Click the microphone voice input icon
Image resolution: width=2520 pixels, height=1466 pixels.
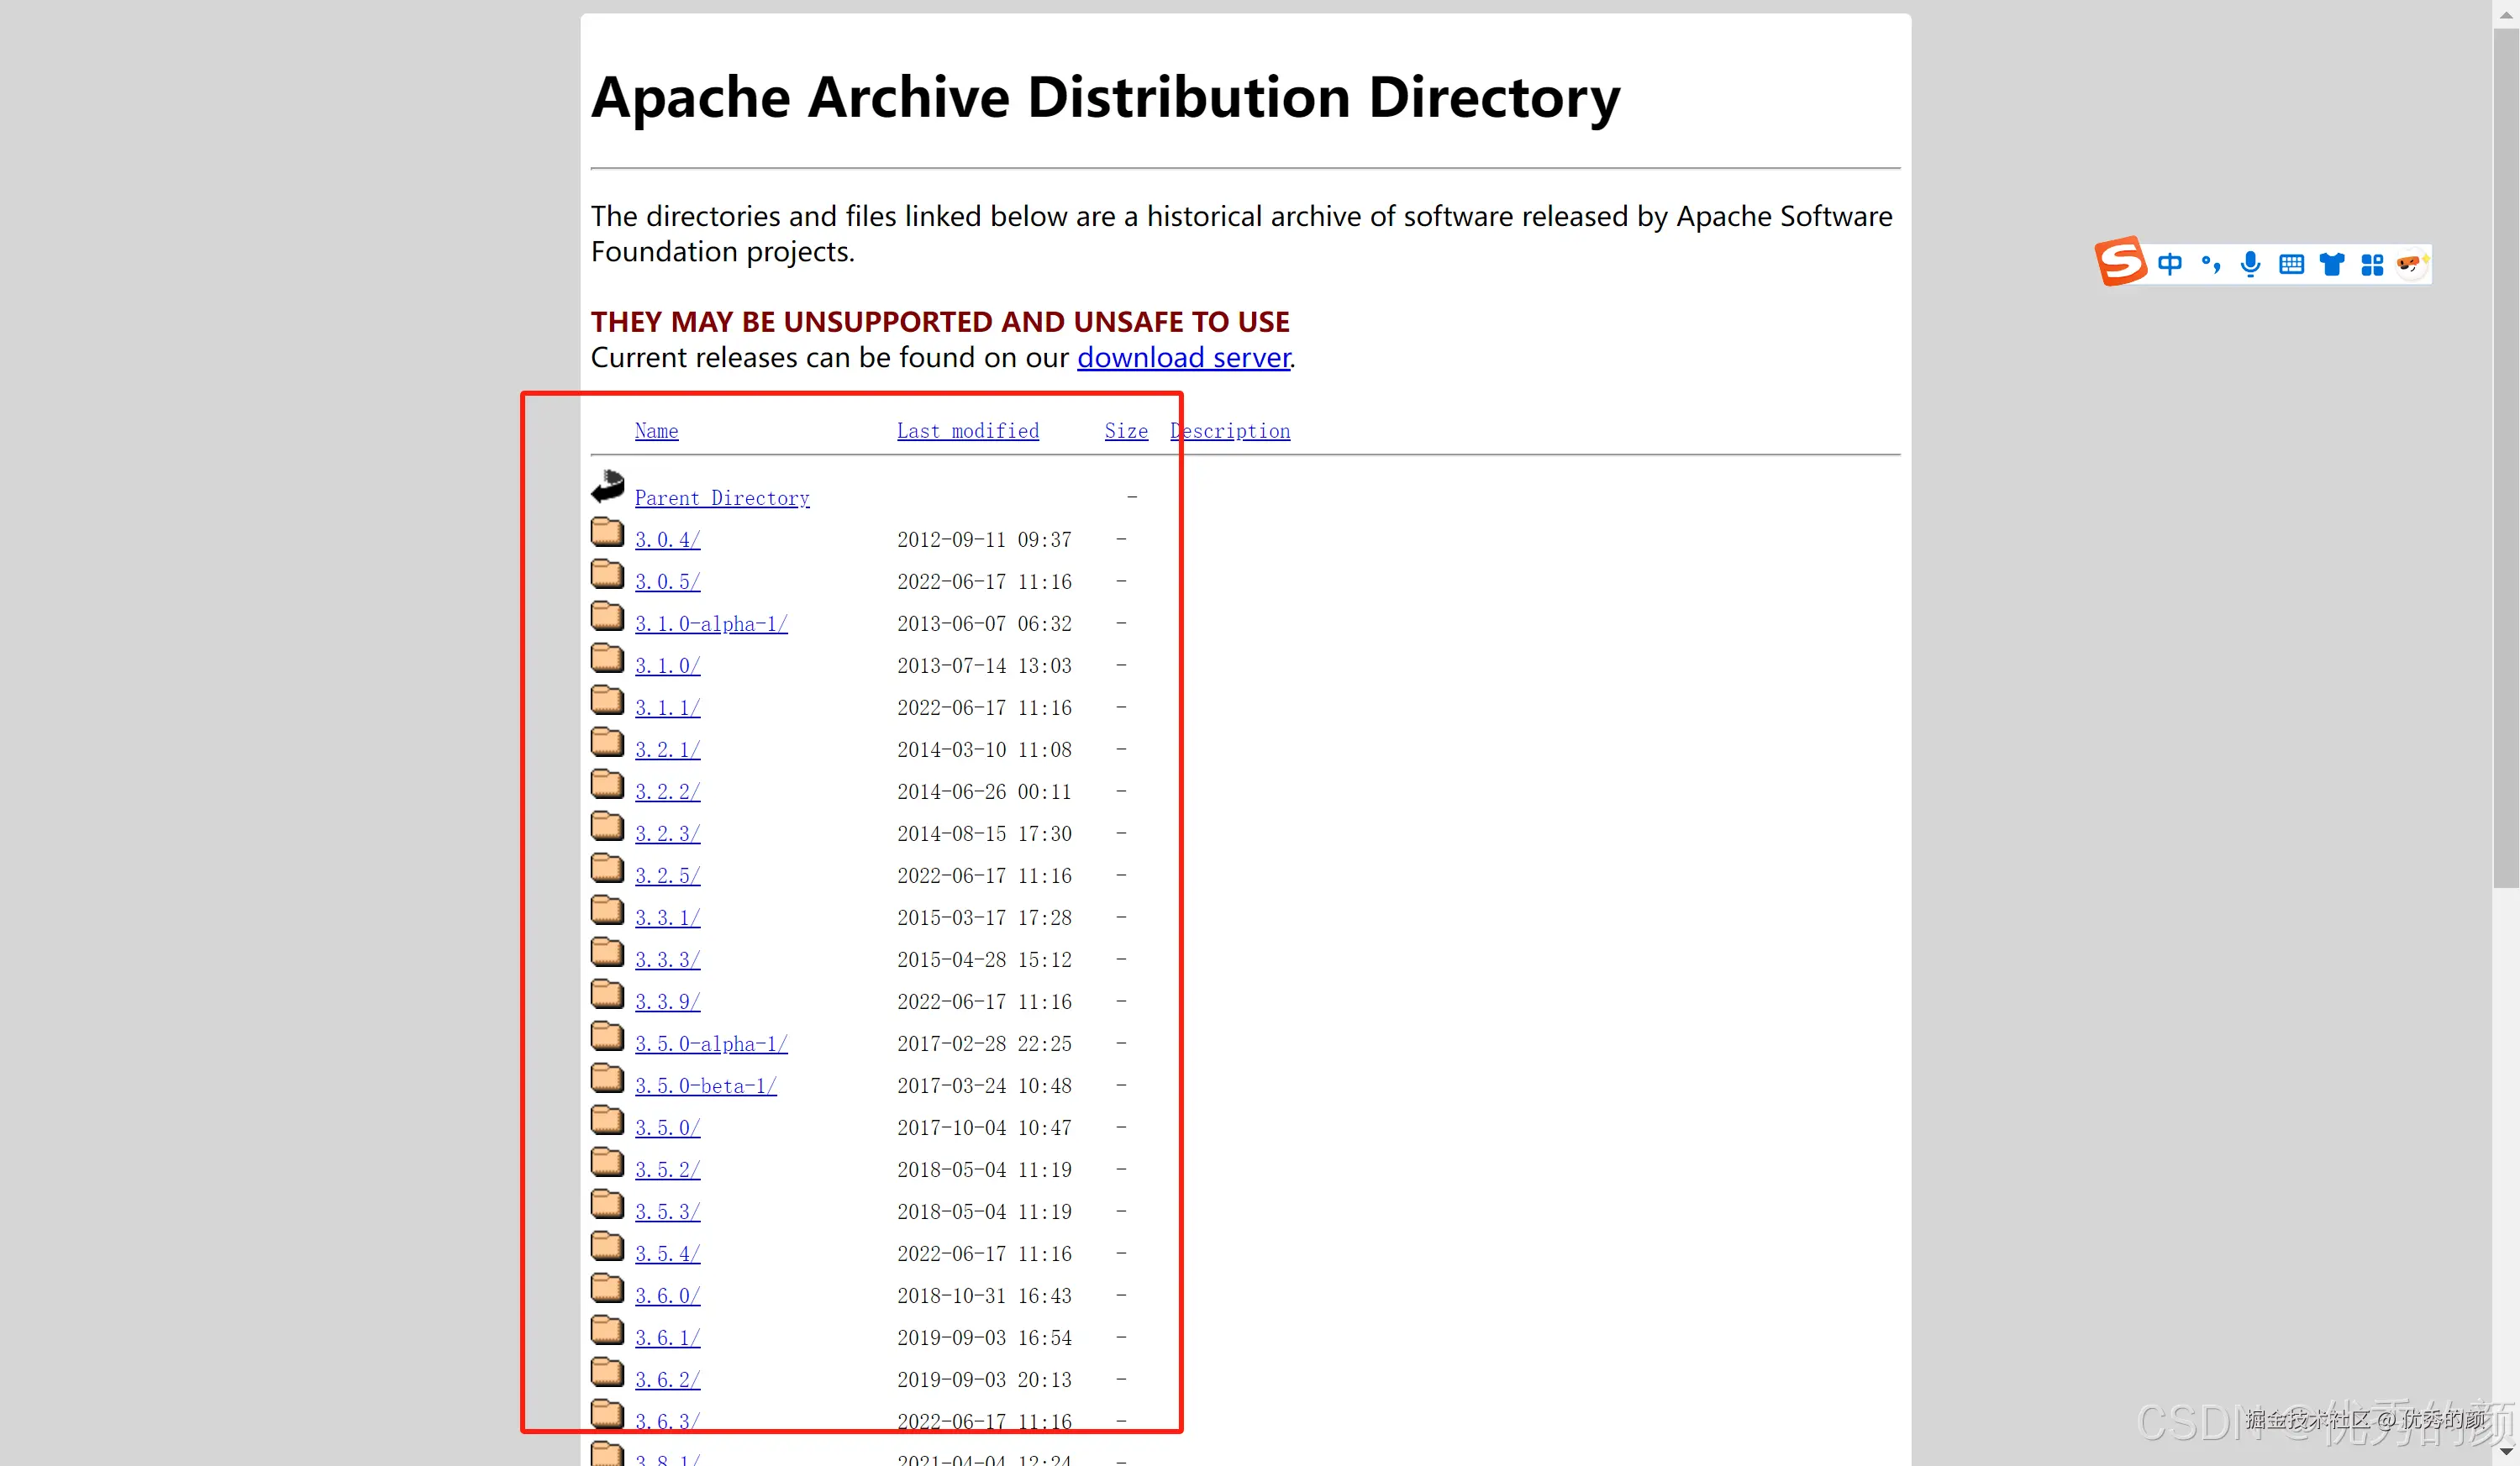click(x=2250, y=264)
